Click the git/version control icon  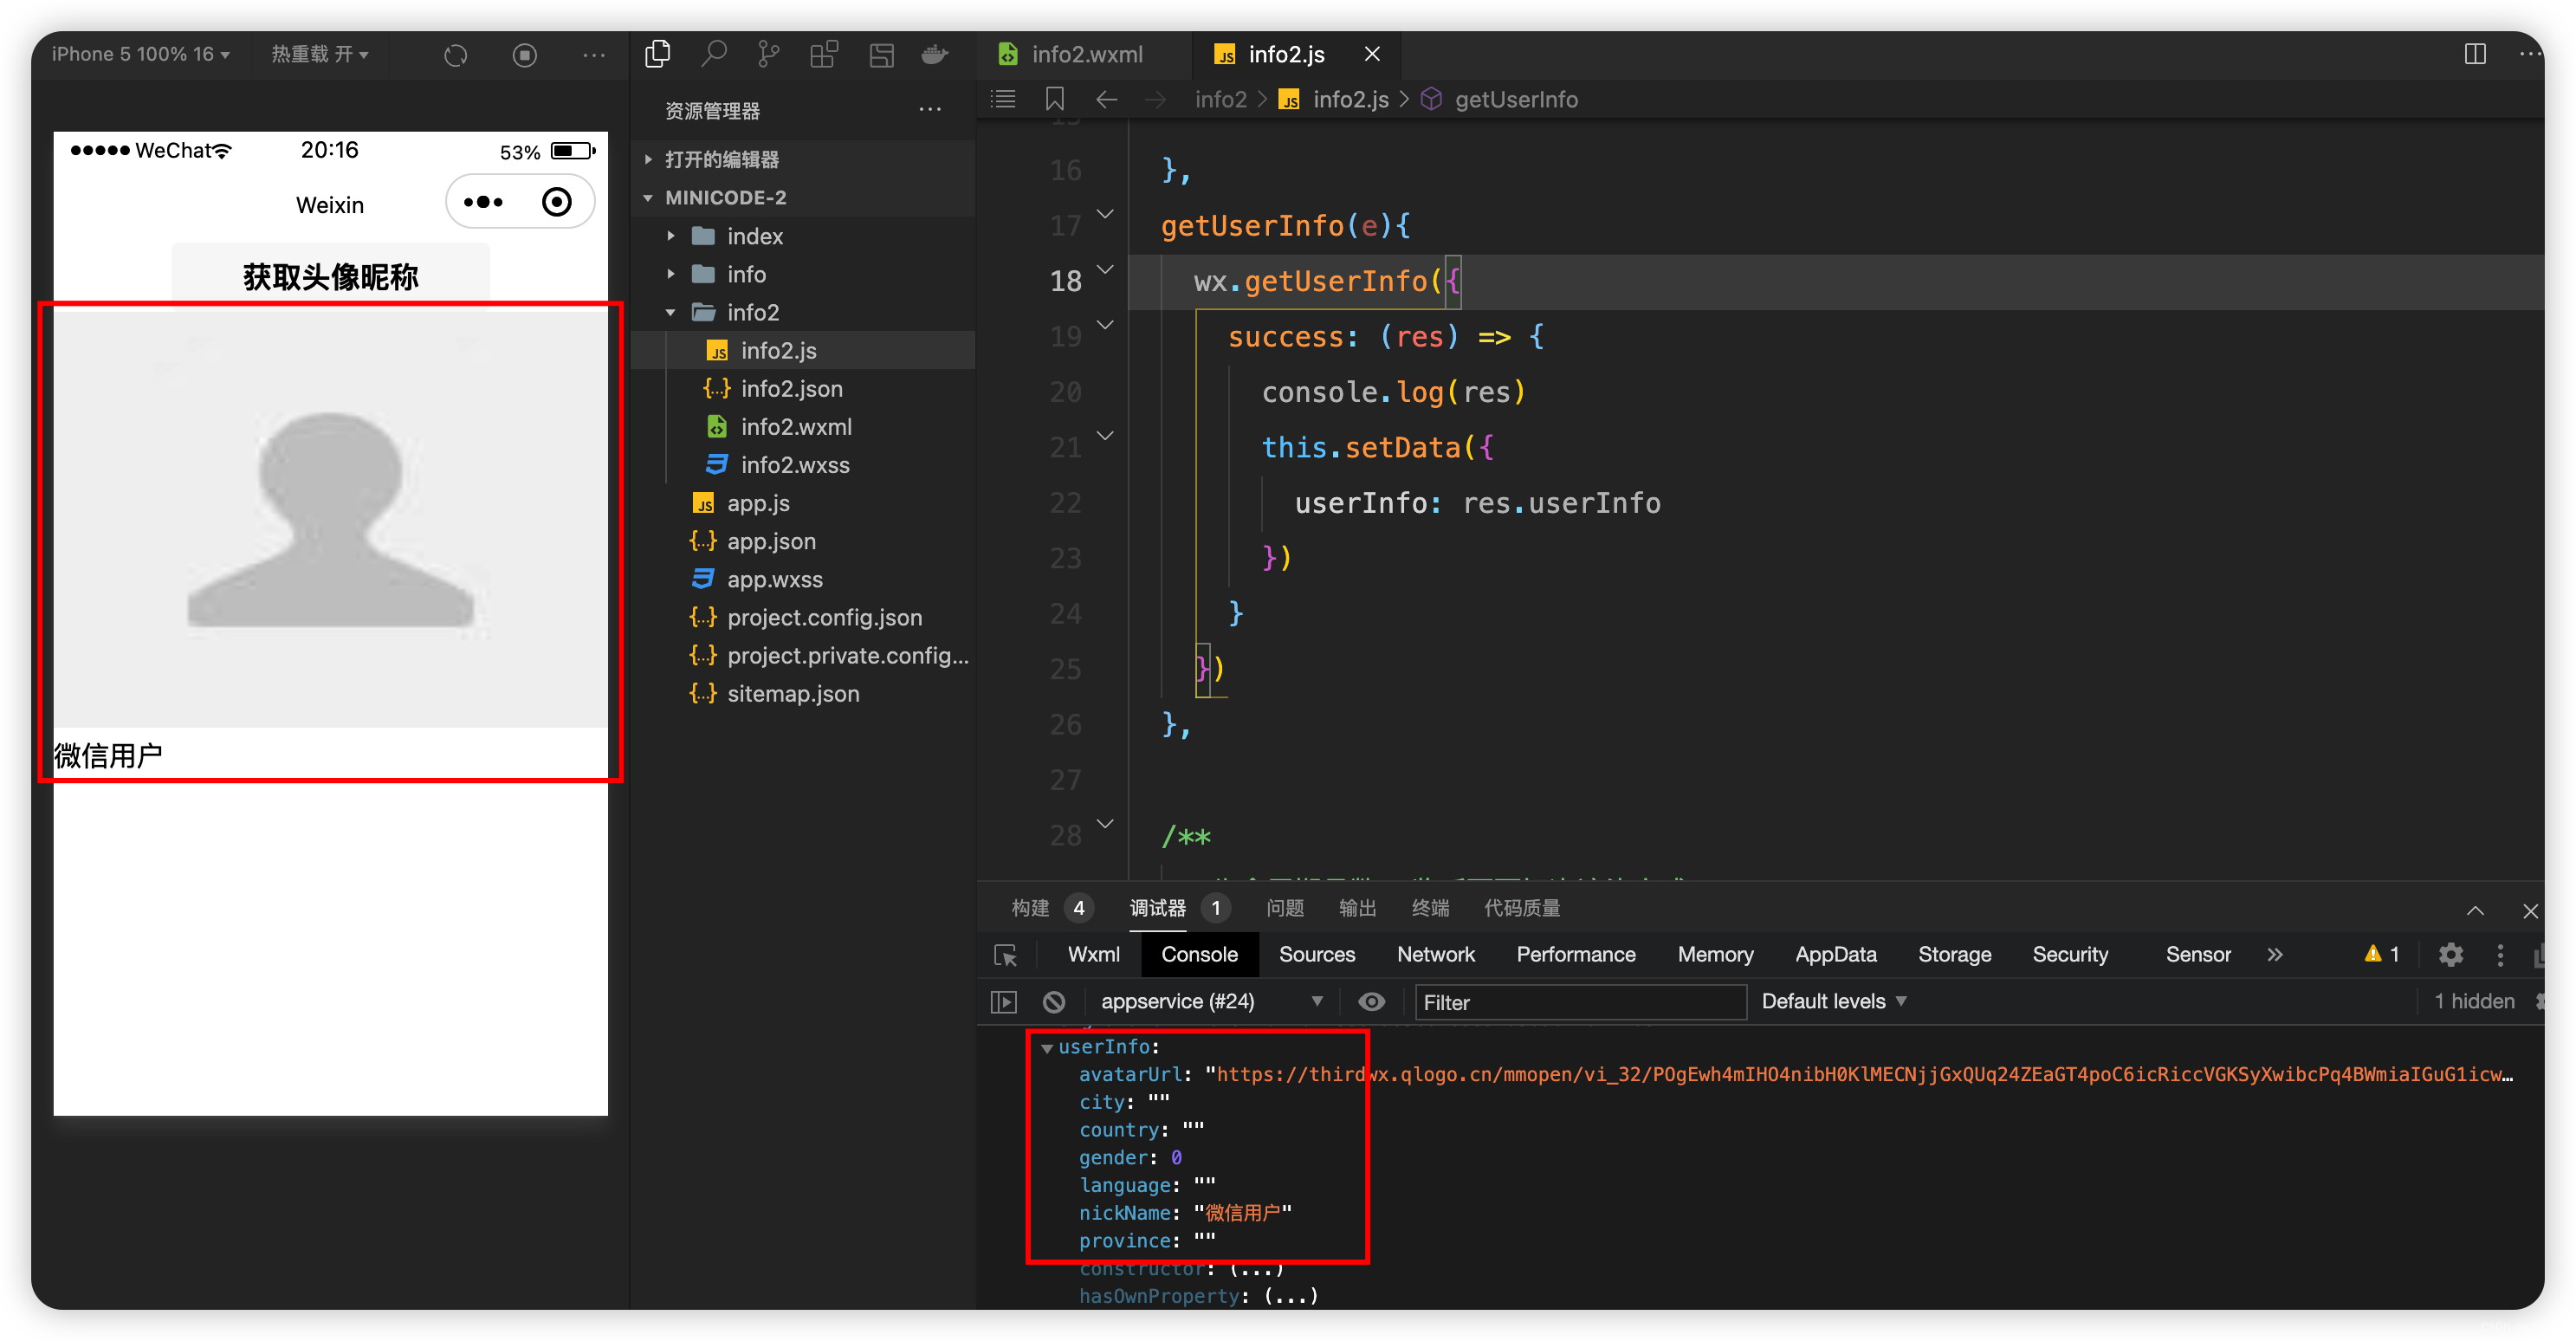[768, 56]
